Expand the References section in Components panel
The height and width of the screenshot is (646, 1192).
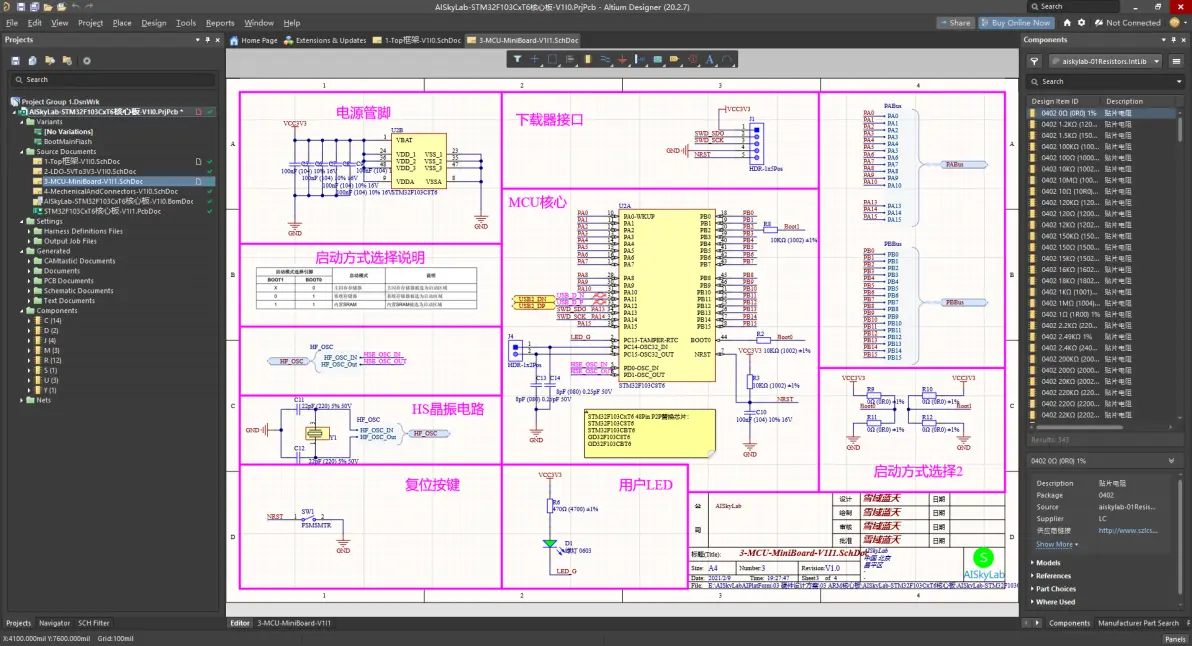coord(1032,576)
